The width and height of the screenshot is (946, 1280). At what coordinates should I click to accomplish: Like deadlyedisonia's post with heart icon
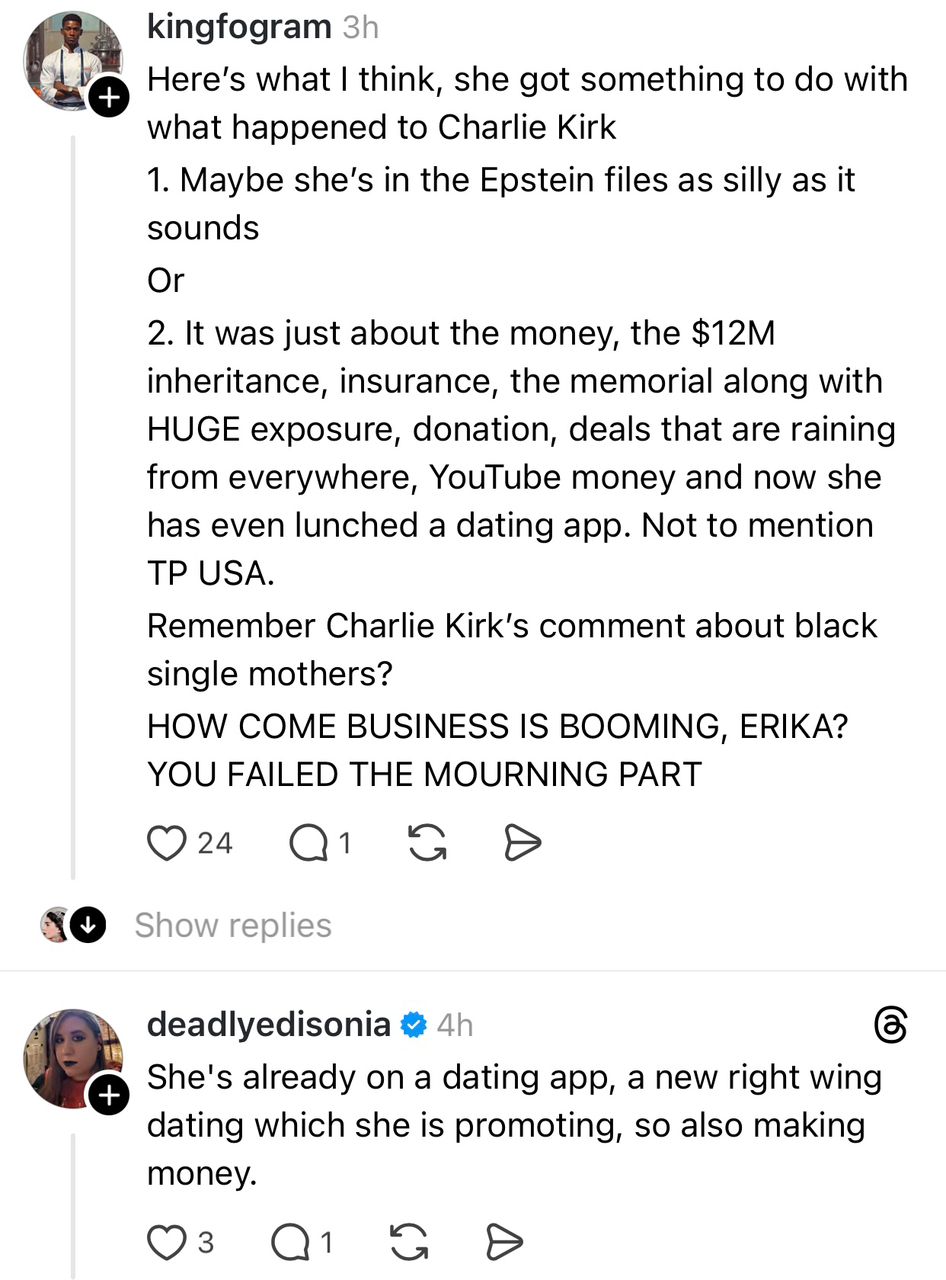point(164,1242)
